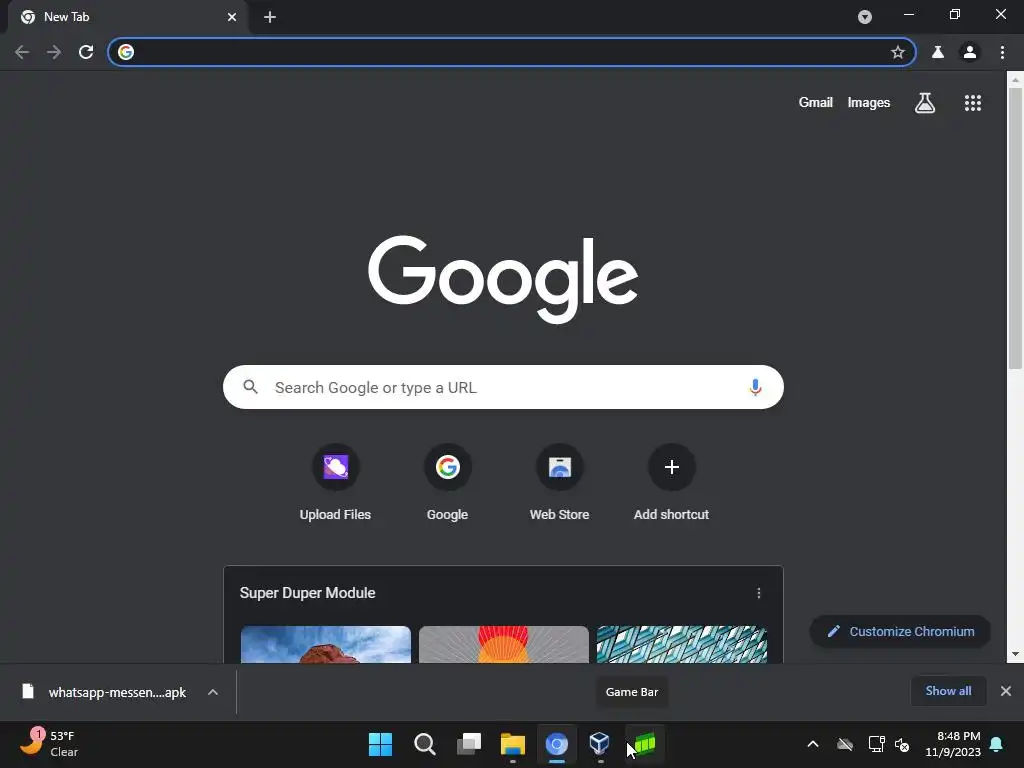
Task: Click Add shortcut plus tile
Action: point(671,483)
